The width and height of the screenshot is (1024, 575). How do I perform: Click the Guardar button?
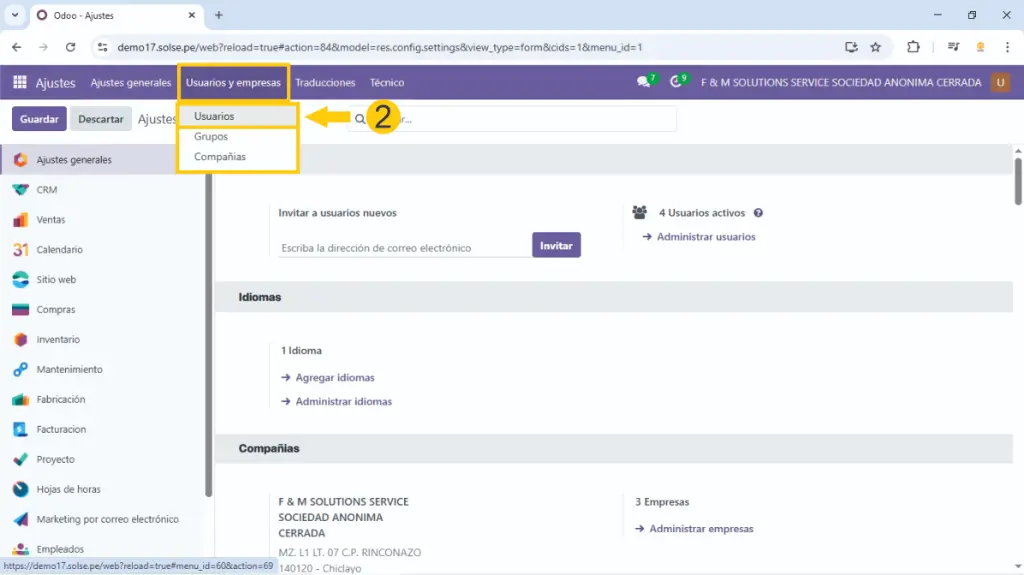(39, 119)
